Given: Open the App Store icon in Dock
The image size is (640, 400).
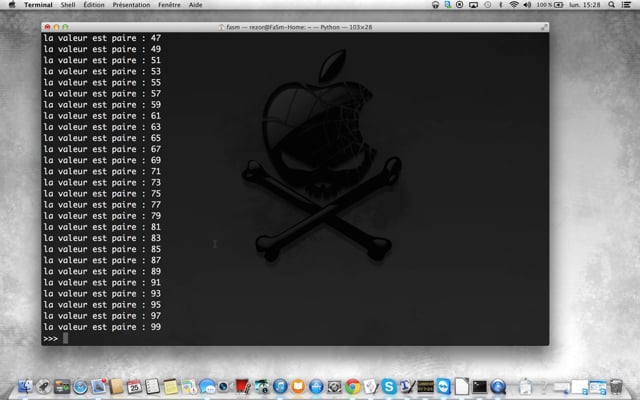Looking at the screenshot, I should pos(316,386).
